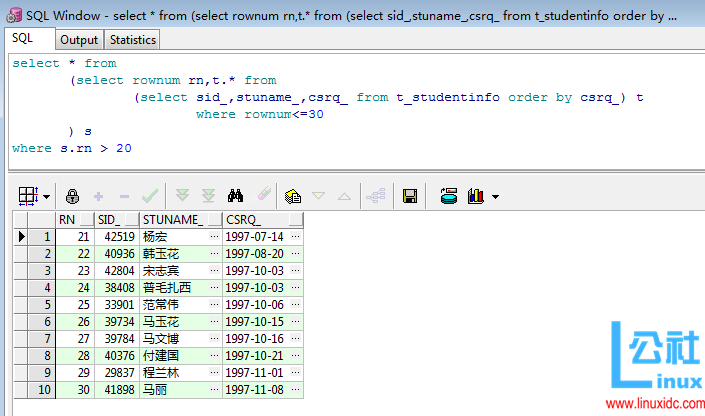Click the STUNAME_ column header
705x416 pixels.
pos(172,219)
